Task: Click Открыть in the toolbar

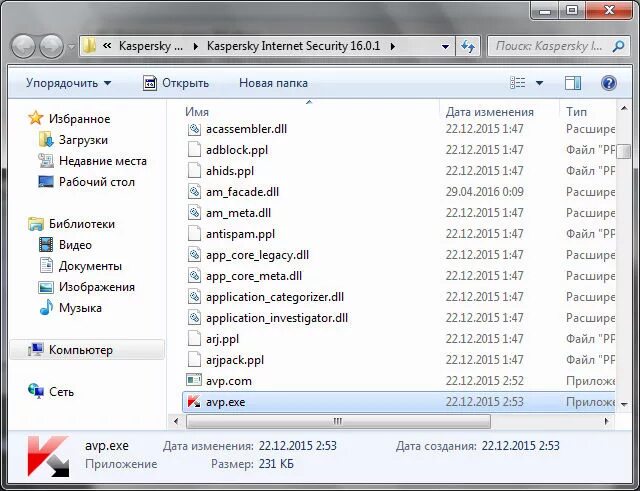Action: pos(176,83)
